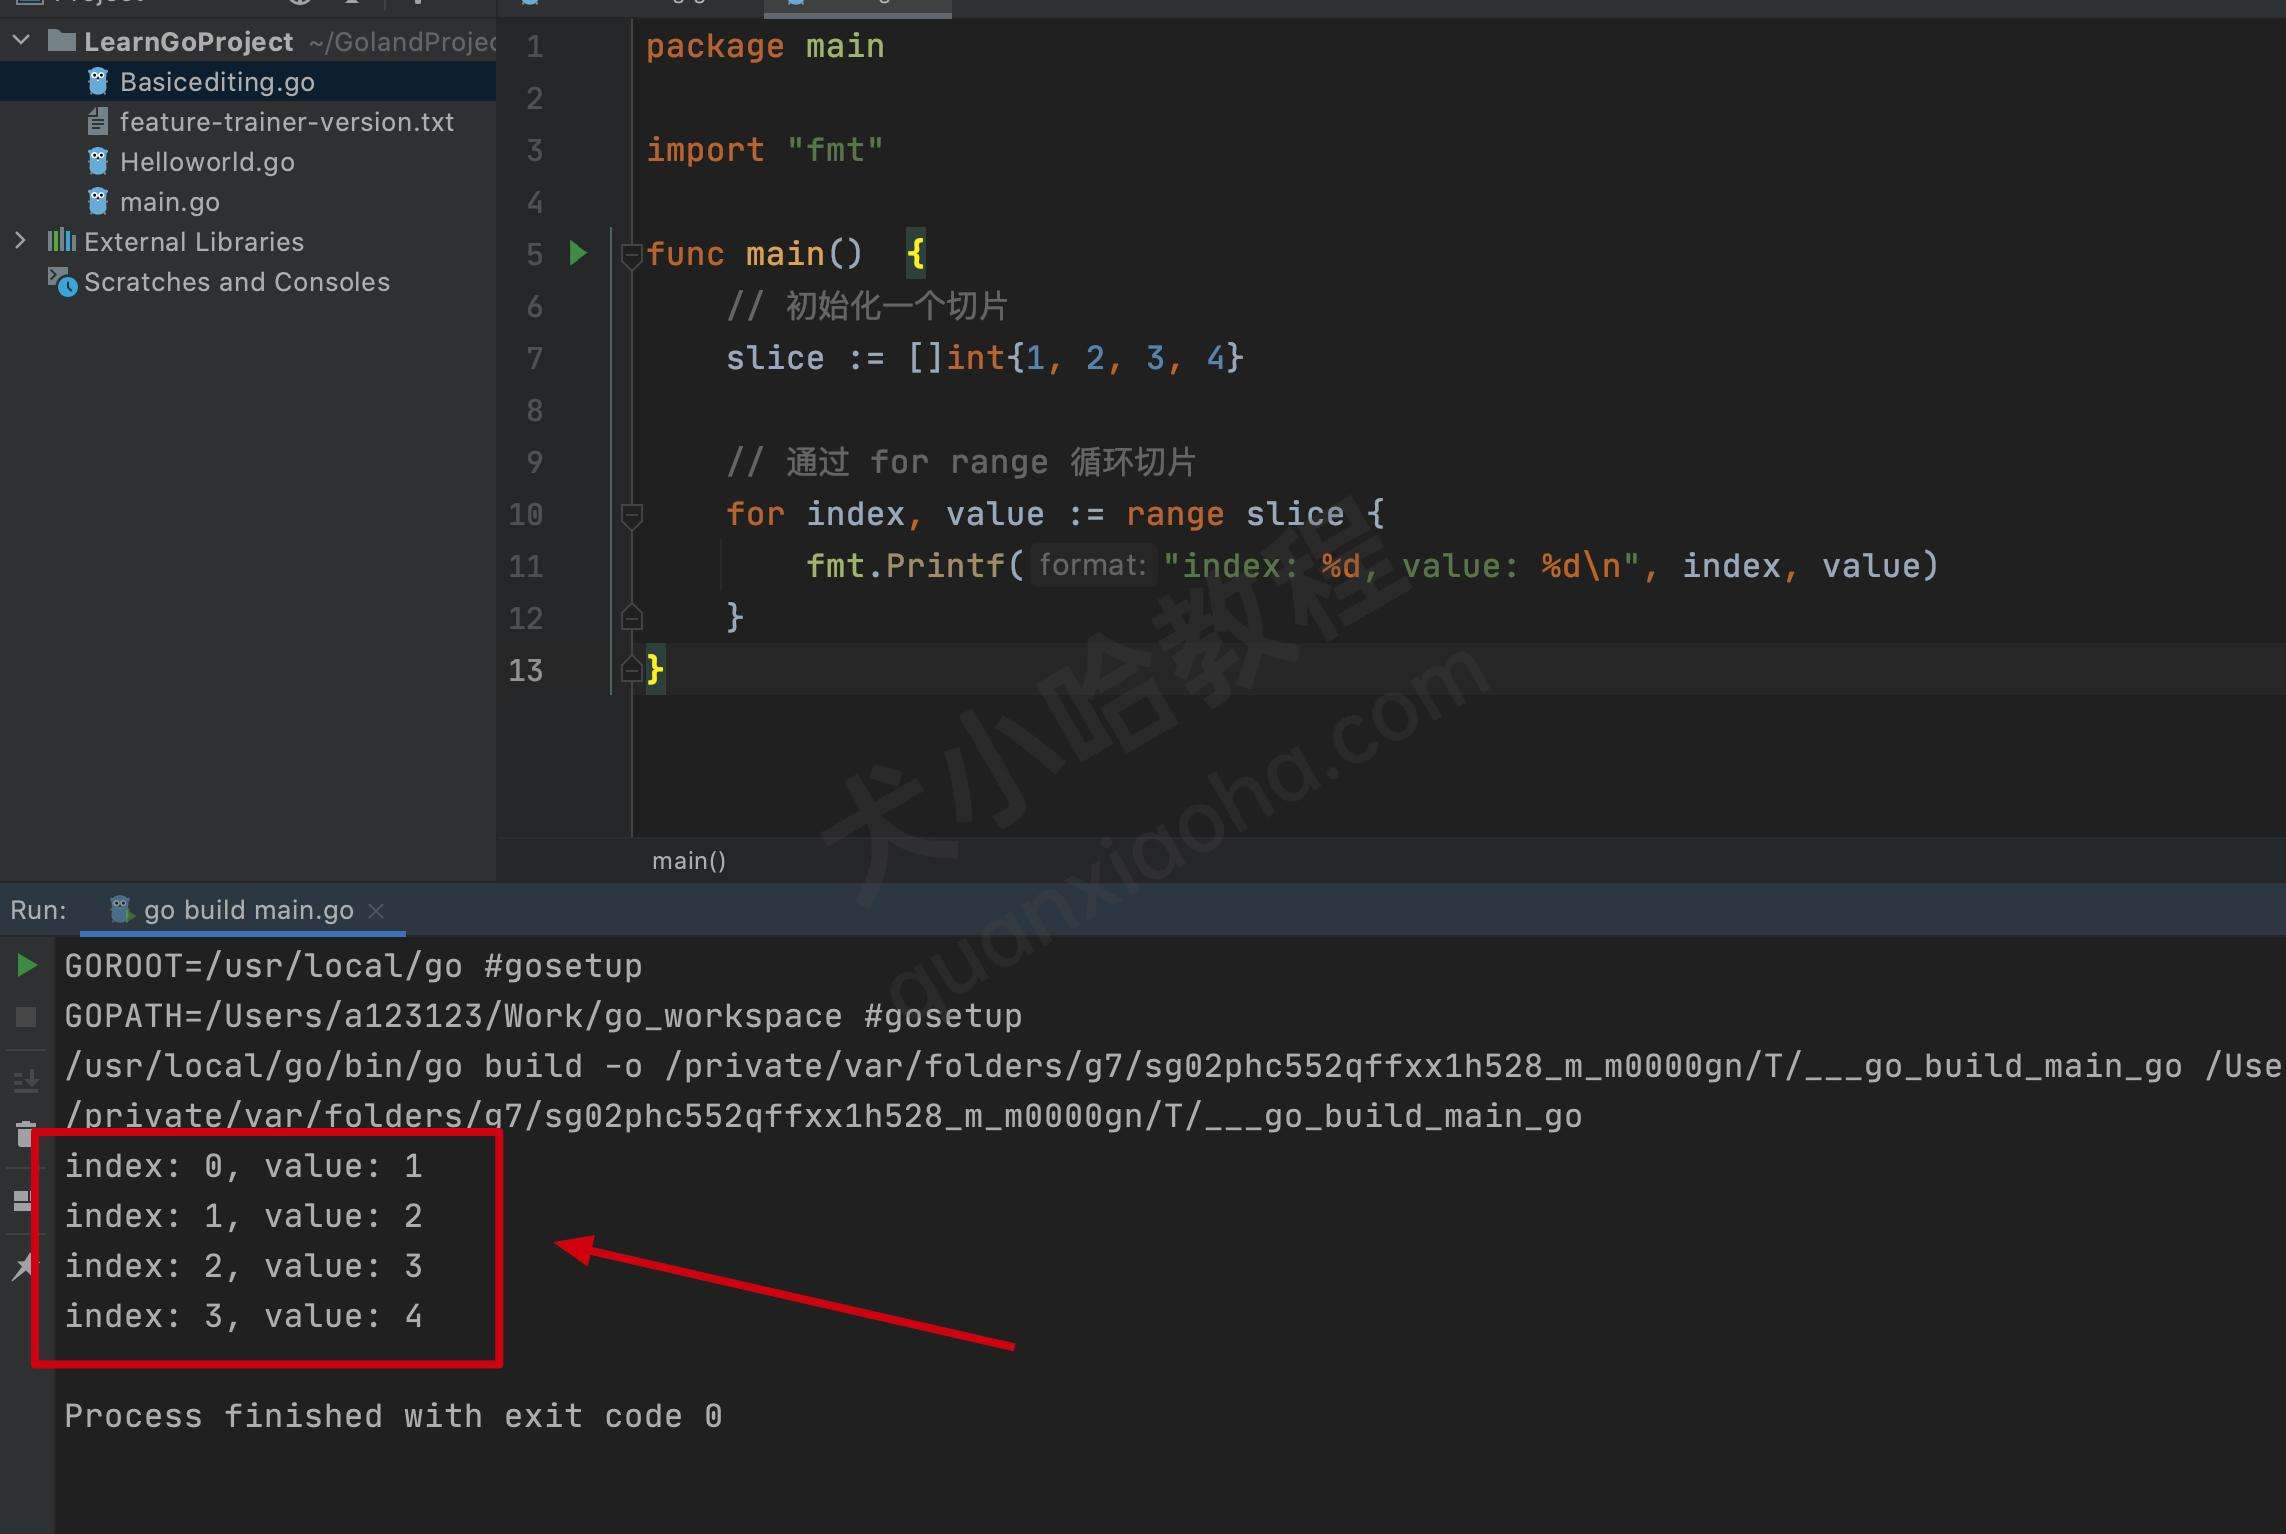Click the scroll down icon in run panel
2286x1534 pixels.
coord(22,1080)
